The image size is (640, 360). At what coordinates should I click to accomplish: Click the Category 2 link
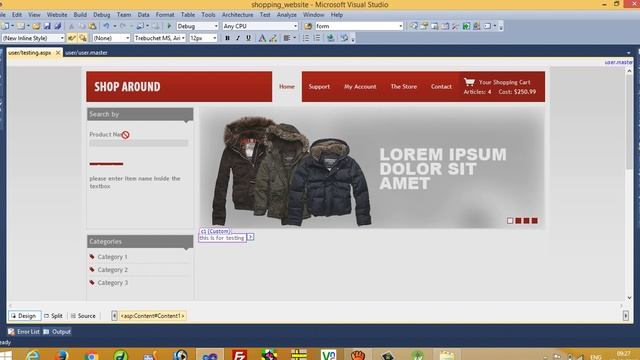pyautogui.click(x=112, y=270)
